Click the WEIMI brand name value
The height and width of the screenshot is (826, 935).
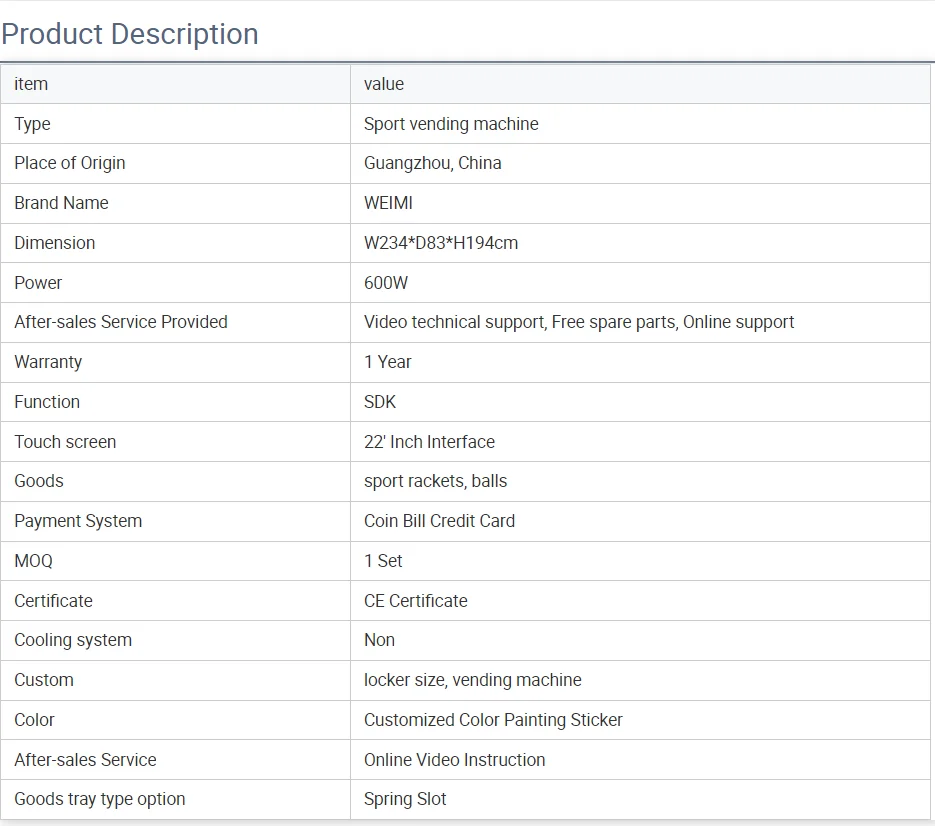click(388, 203)
